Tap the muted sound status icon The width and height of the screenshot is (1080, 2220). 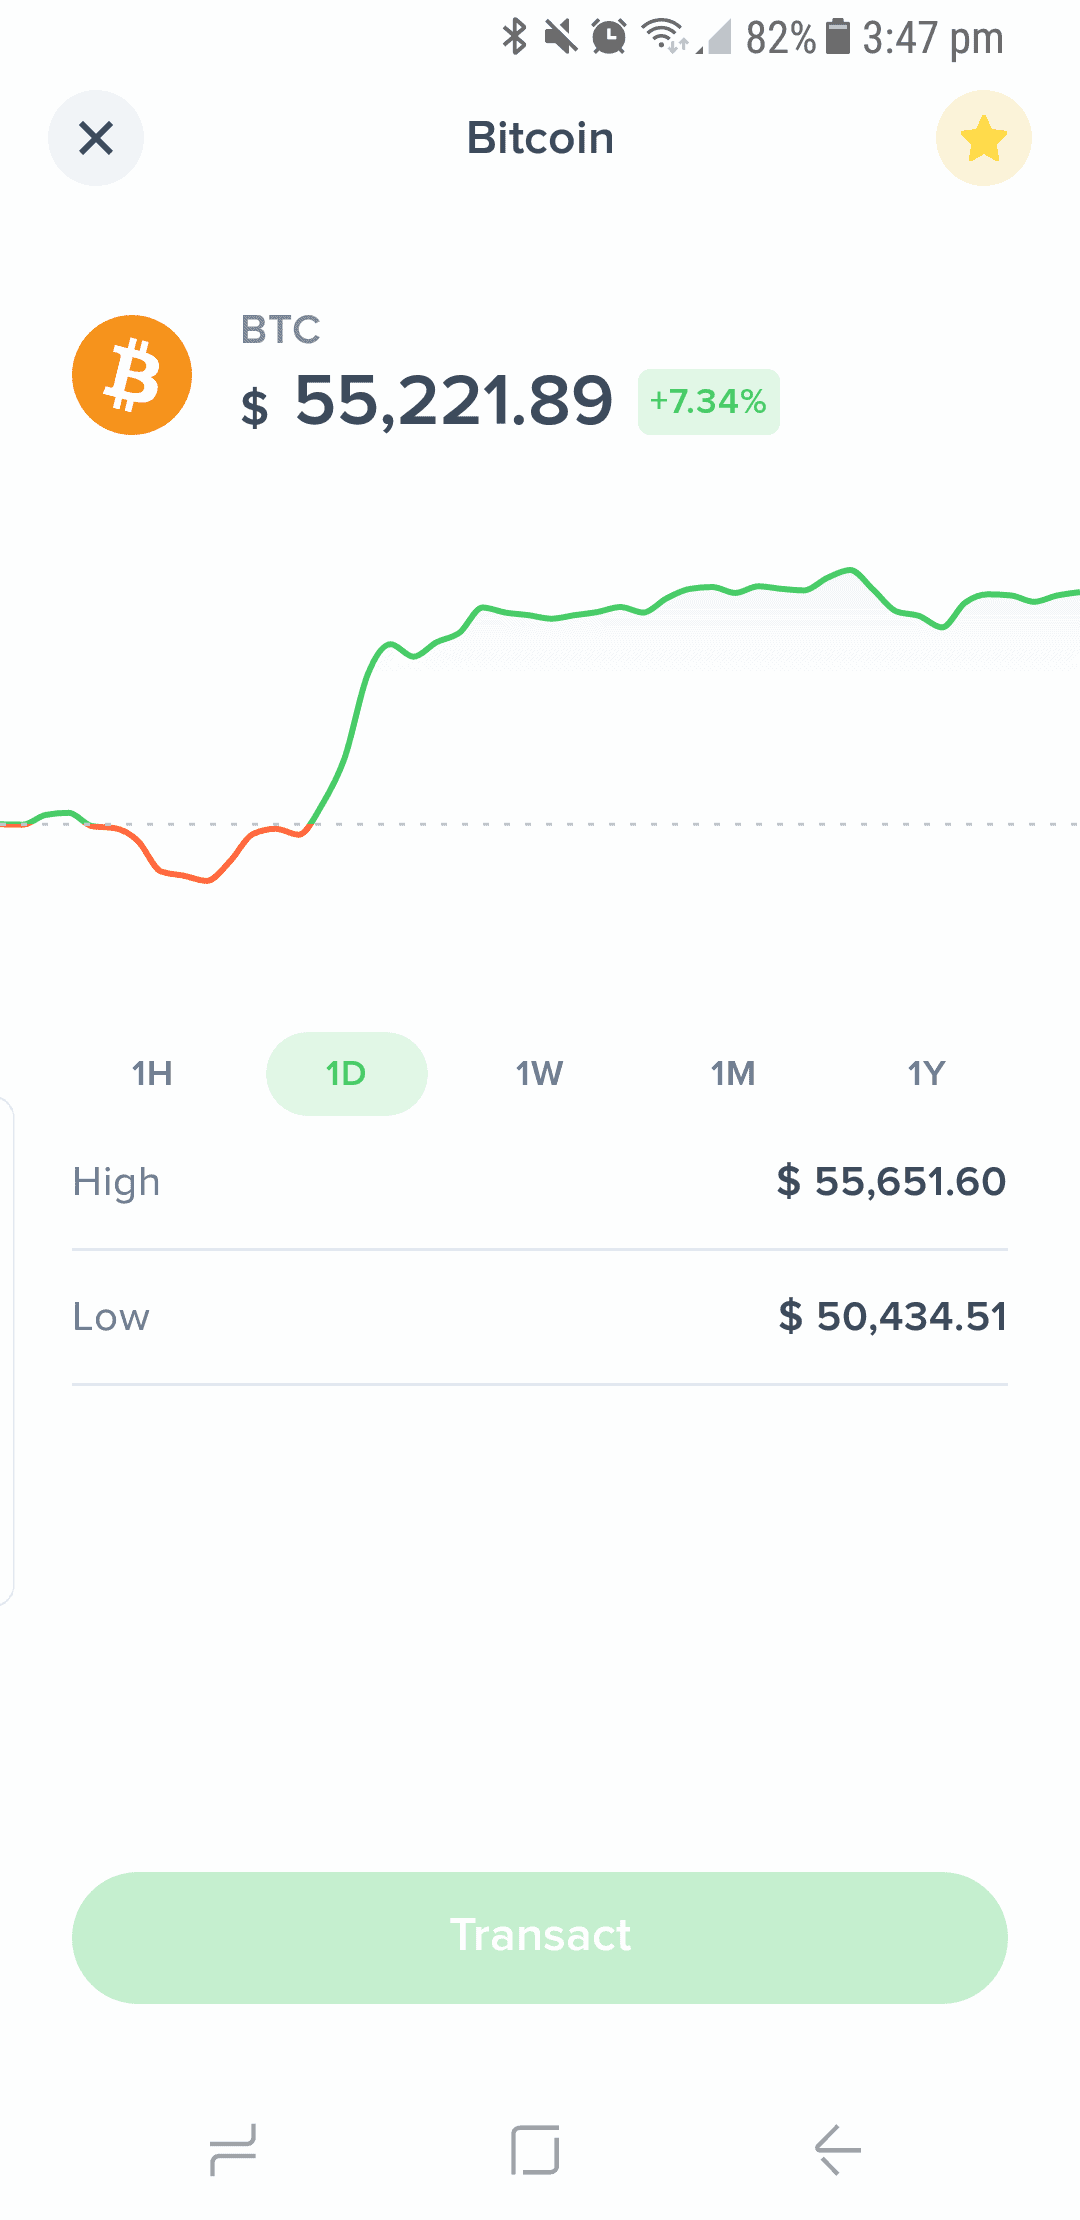tap(561, 37)
